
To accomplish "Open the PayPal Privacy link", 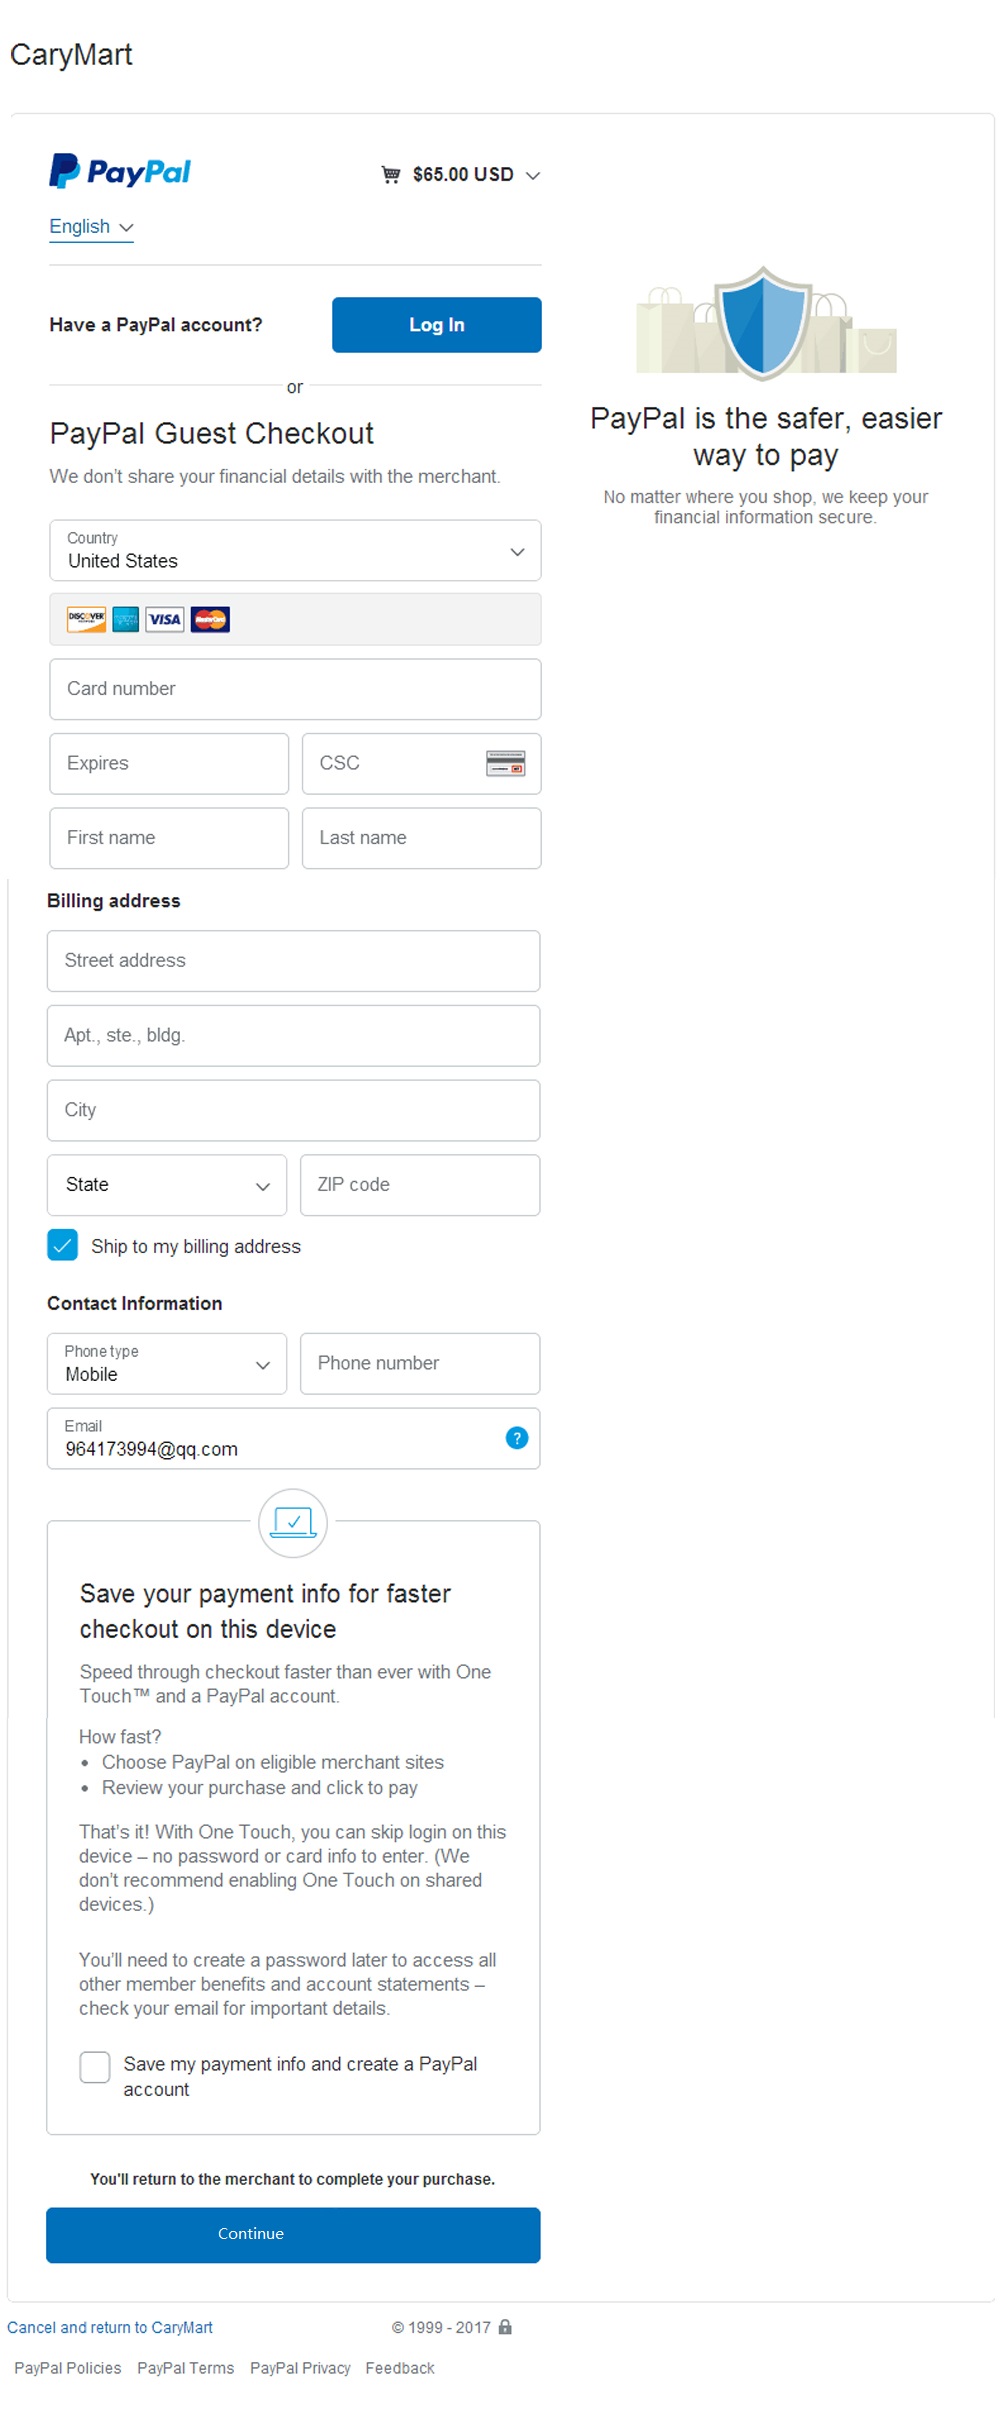I will [x=300, y=2368].
